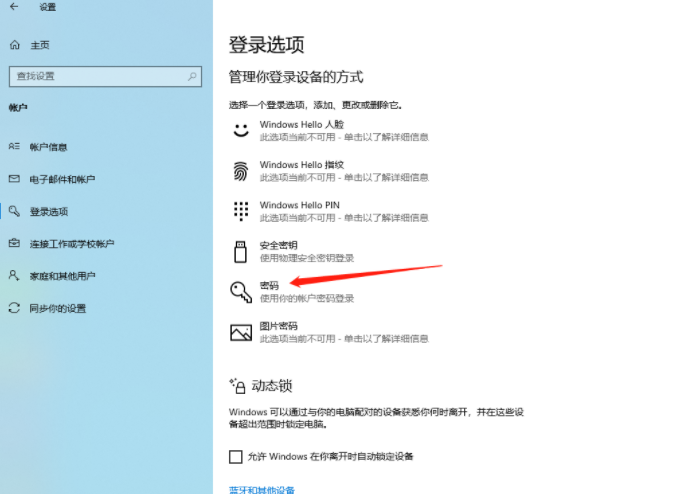Screen dimensions: 700x494
Task: Expand the 图片密码 sign-in option
Action: 330,332
